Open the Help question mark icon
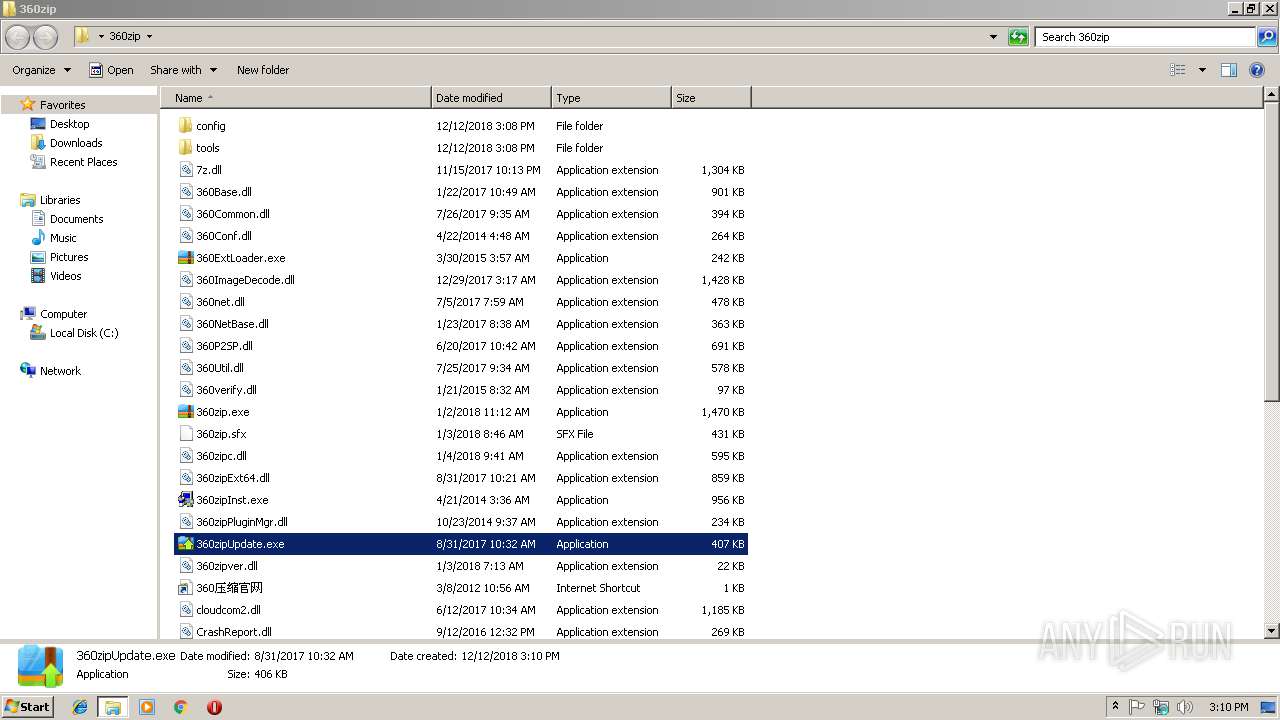1280x720 pixels. 1258,70
